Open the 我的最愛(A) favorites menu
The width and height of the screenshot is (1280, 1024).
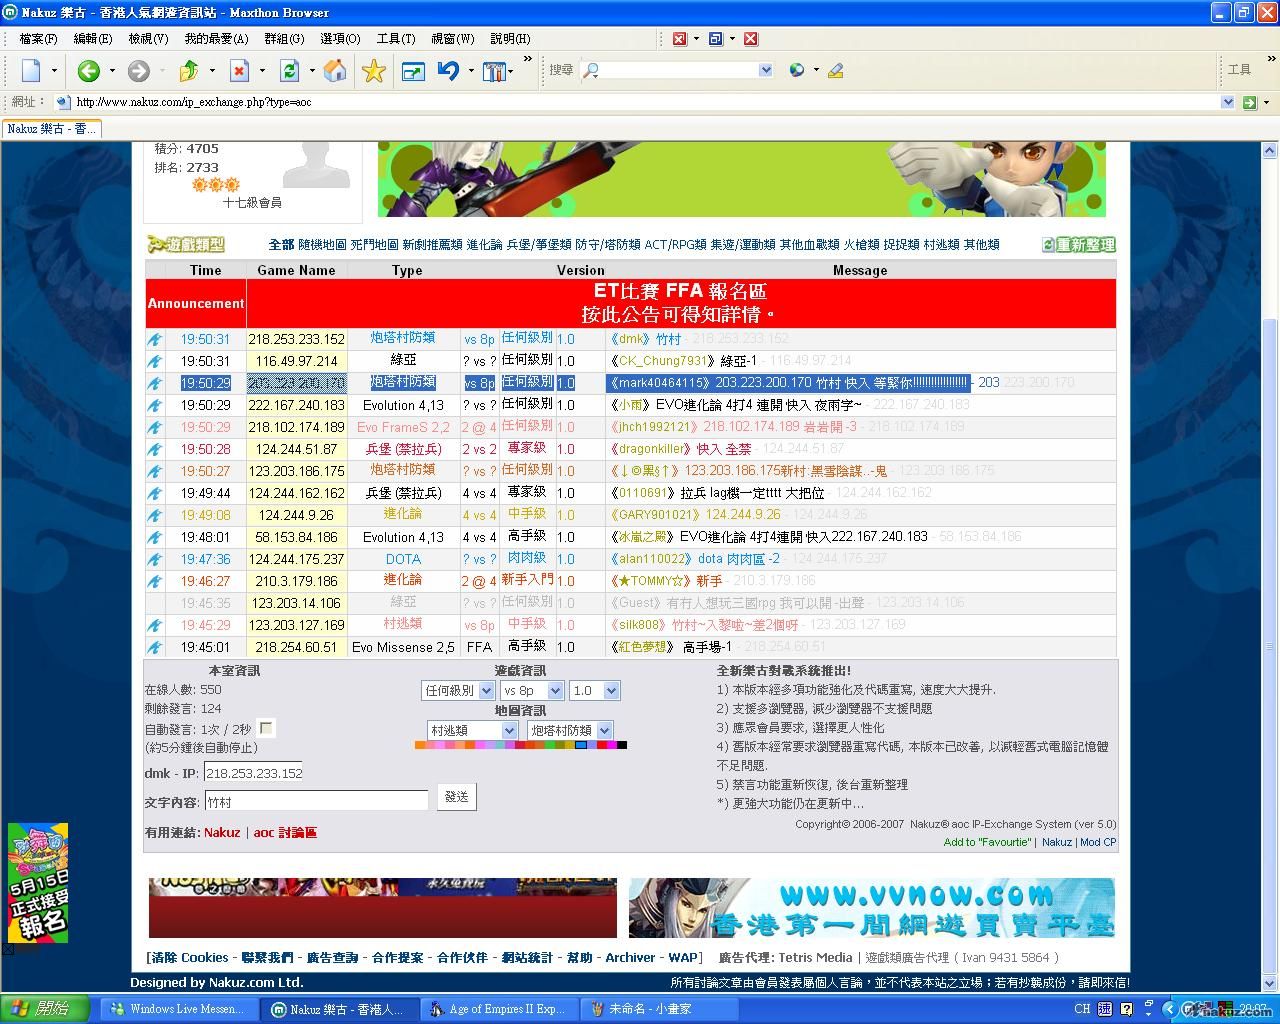[216, 38]
